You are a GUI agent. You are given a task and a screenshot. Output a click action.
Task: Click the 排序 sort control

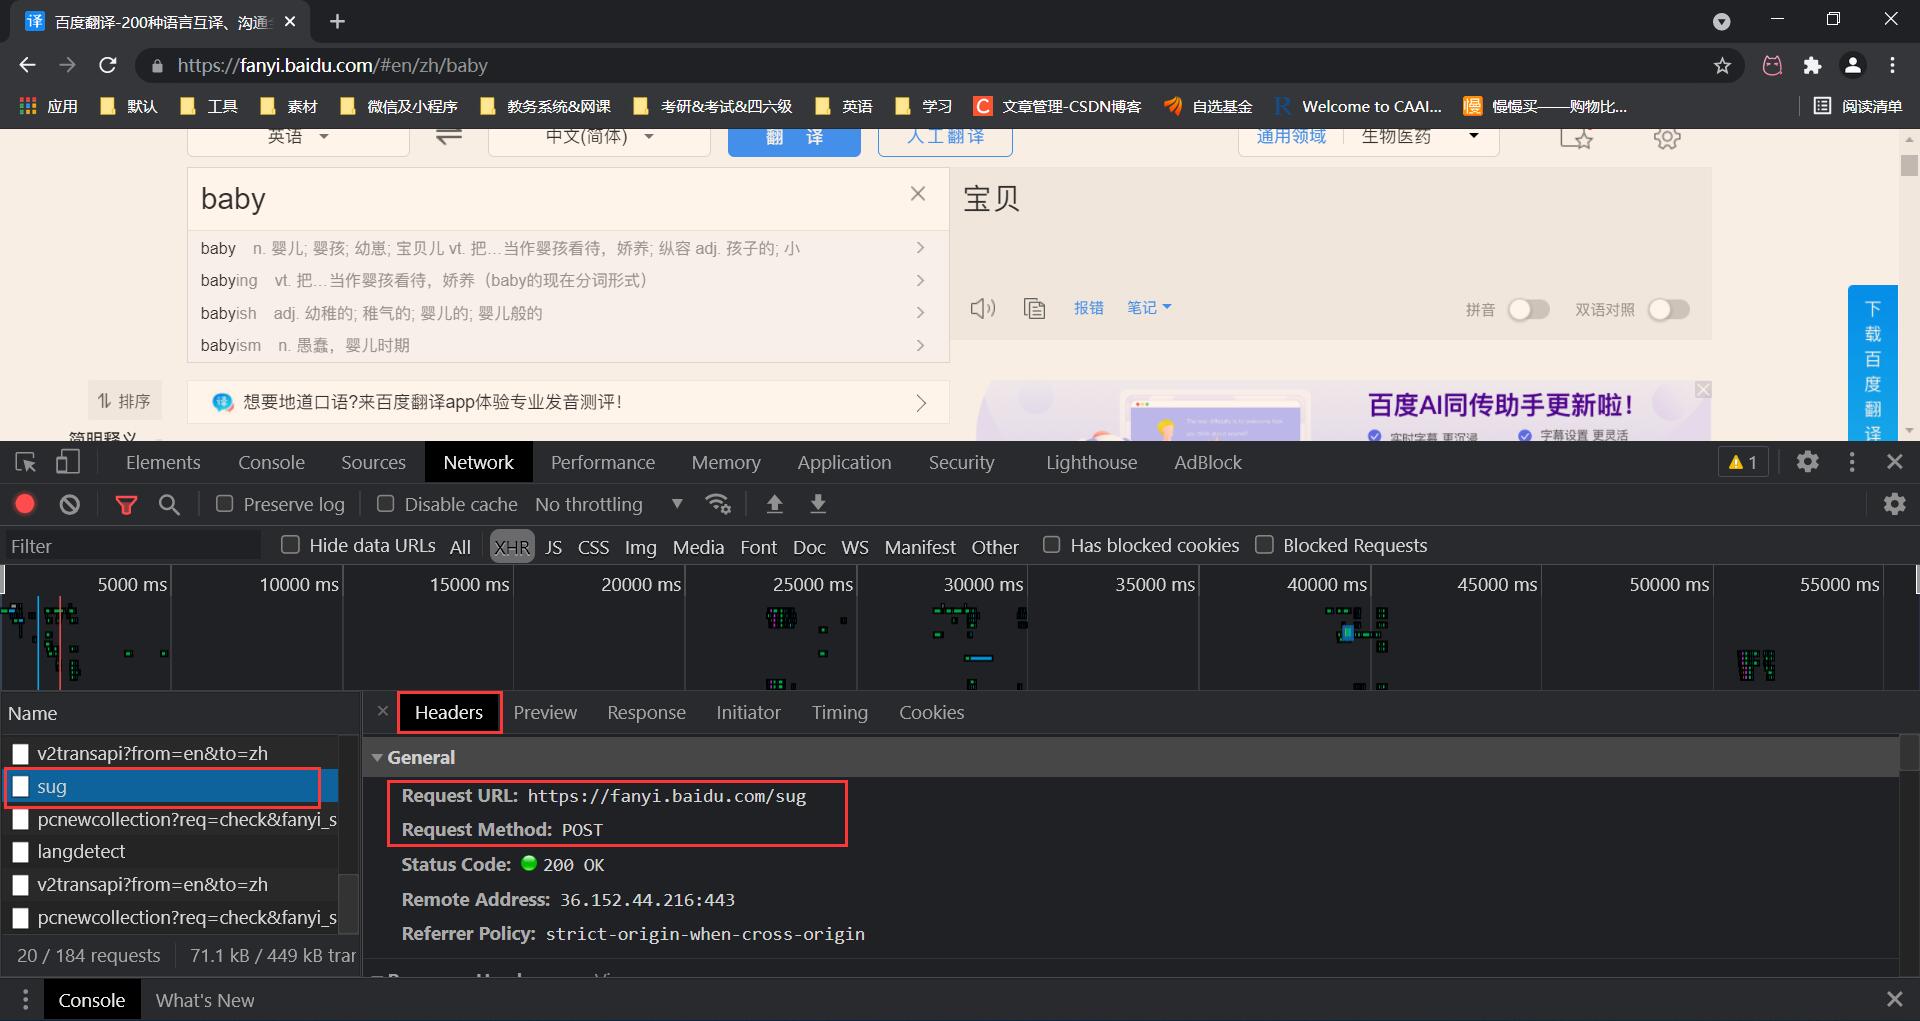124,401
